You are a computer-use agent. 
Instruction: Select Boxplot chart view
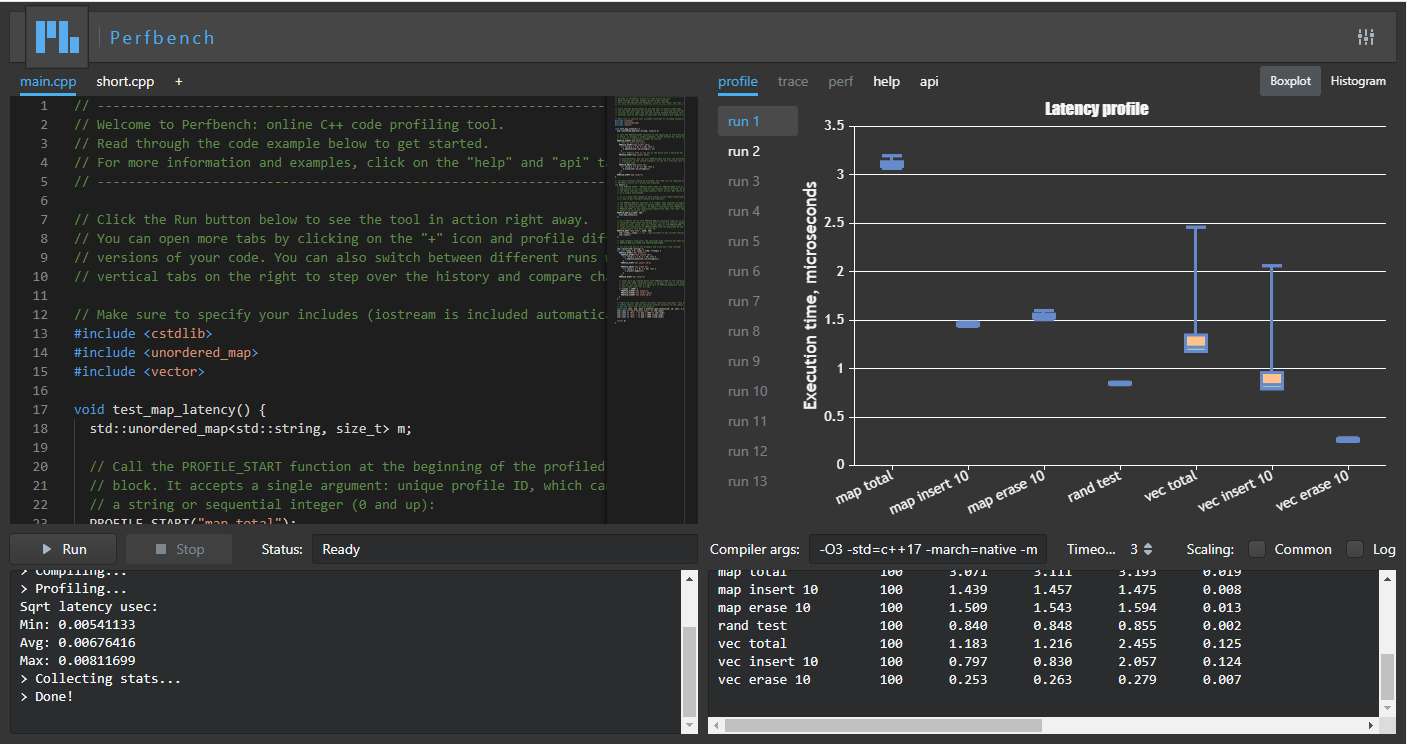1290,81
